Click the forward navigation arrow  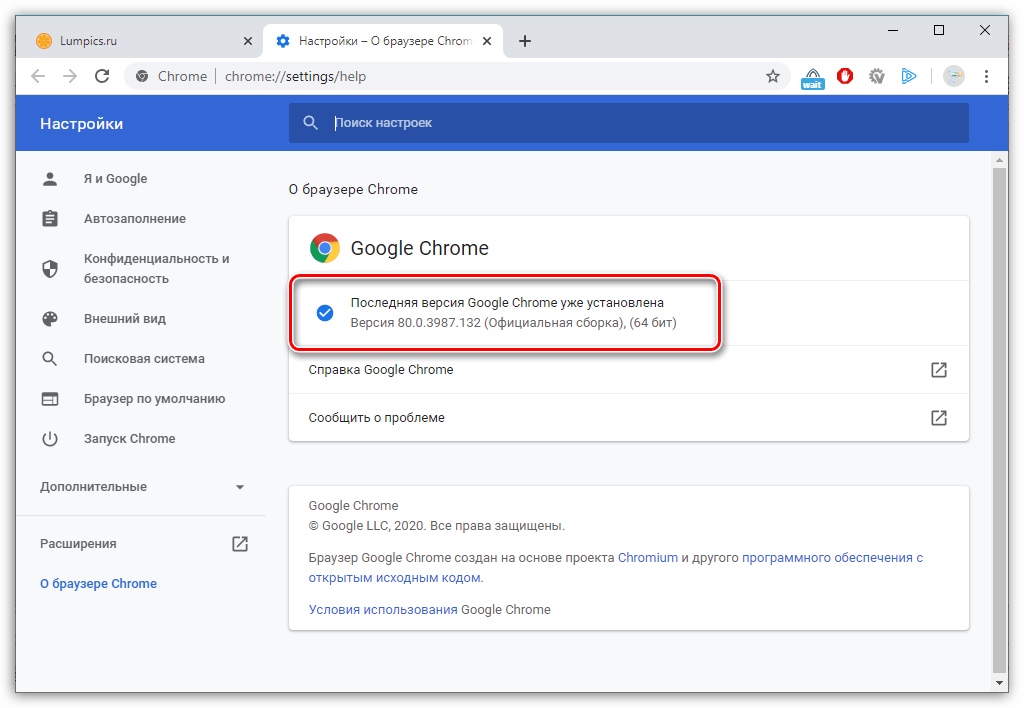(70, 76)
